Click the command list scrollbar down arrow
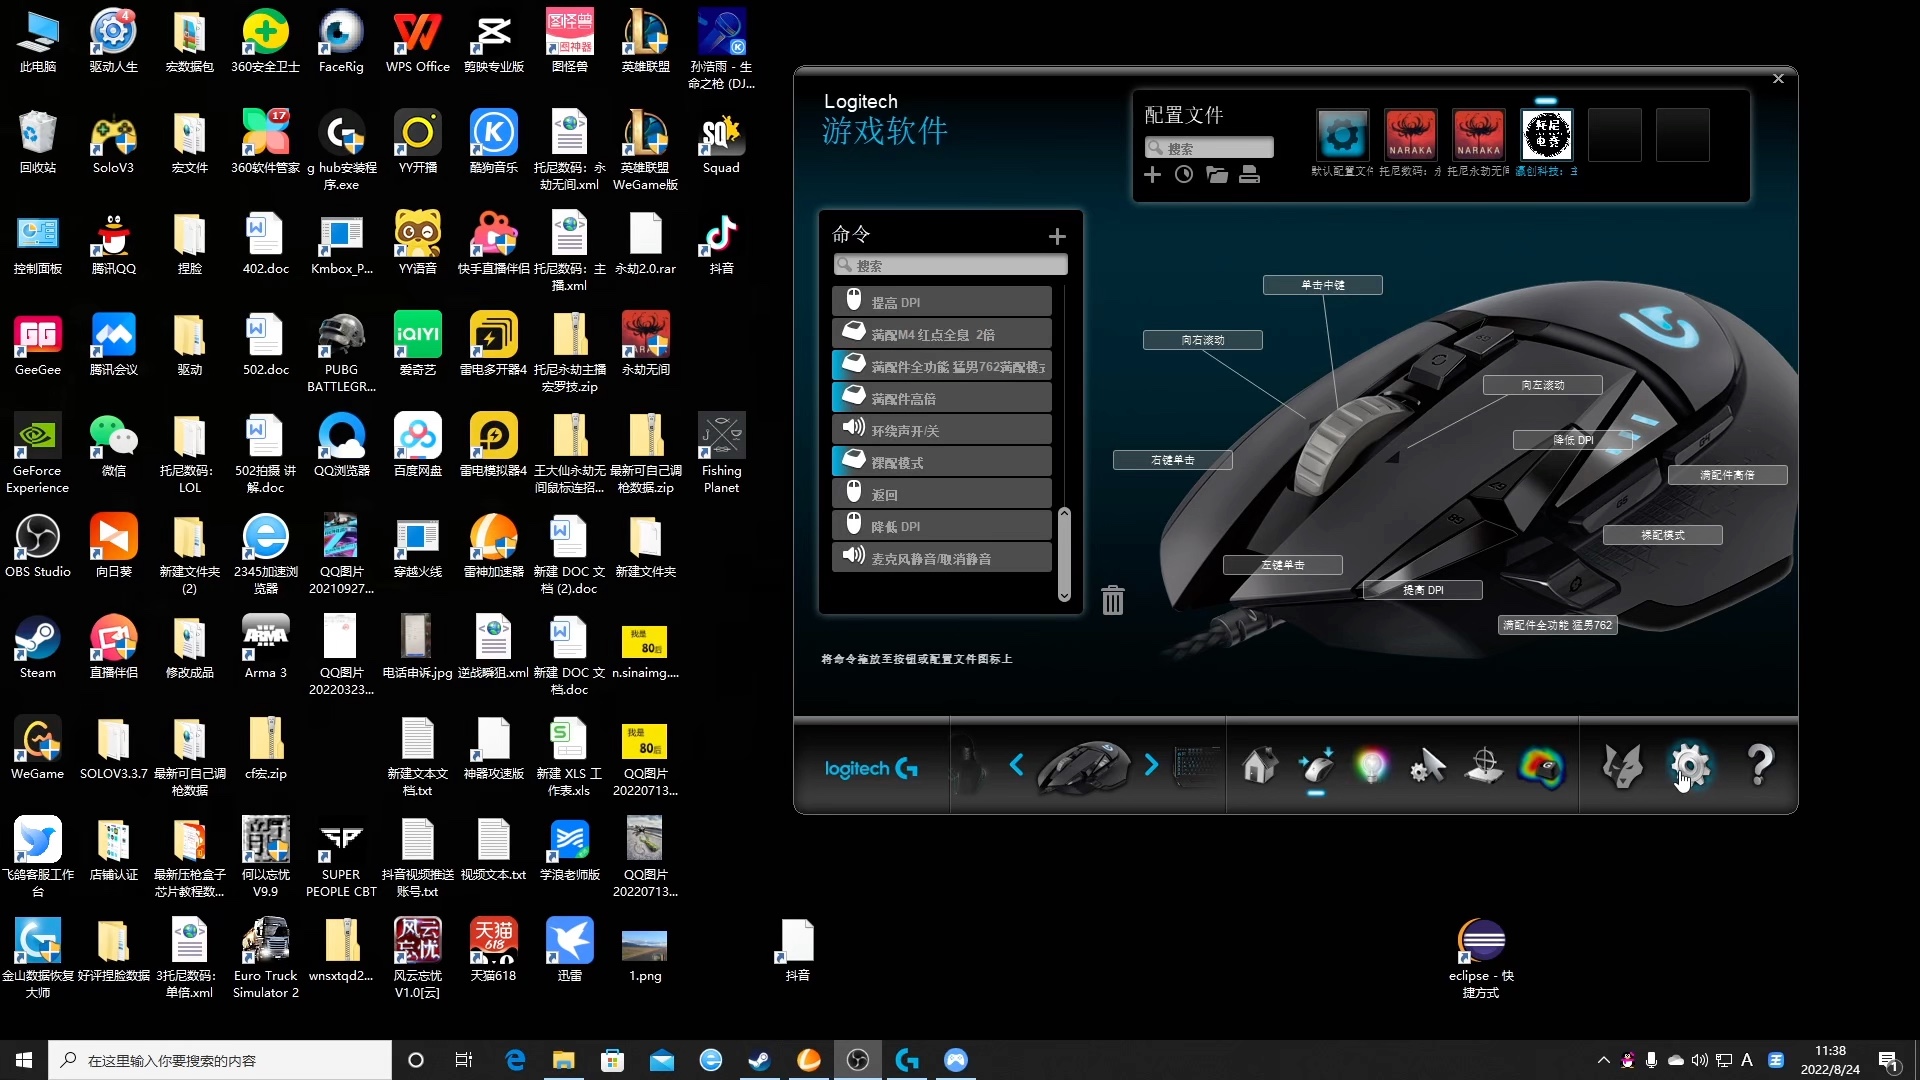The height and width of the screenshot is (1080, 1920). point(1064,595)
